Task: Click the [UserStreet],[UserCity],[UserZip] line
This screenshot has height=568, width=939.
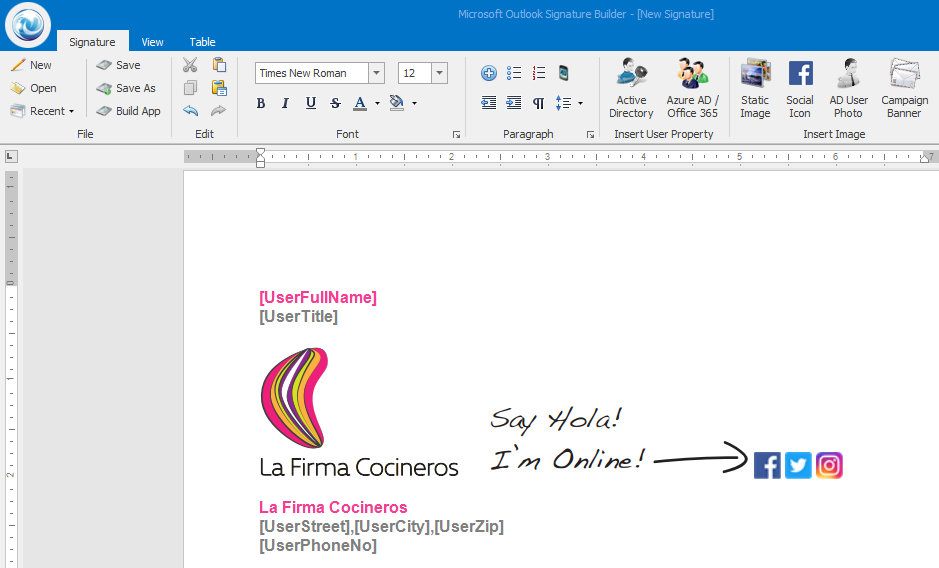Action: click(381, 527)
